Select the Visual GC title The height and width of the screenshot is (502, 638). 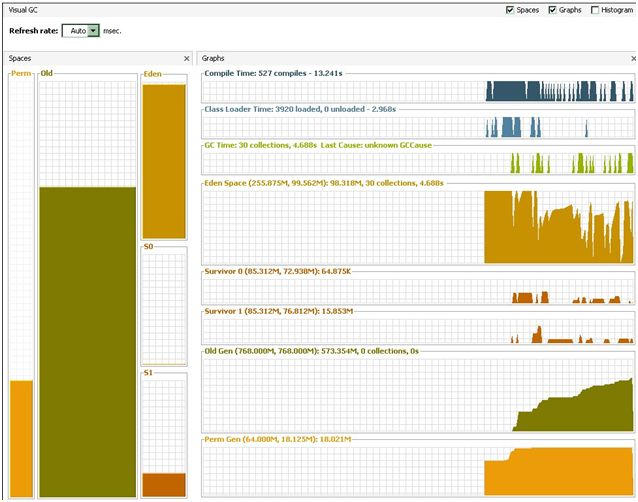point(23,10)
